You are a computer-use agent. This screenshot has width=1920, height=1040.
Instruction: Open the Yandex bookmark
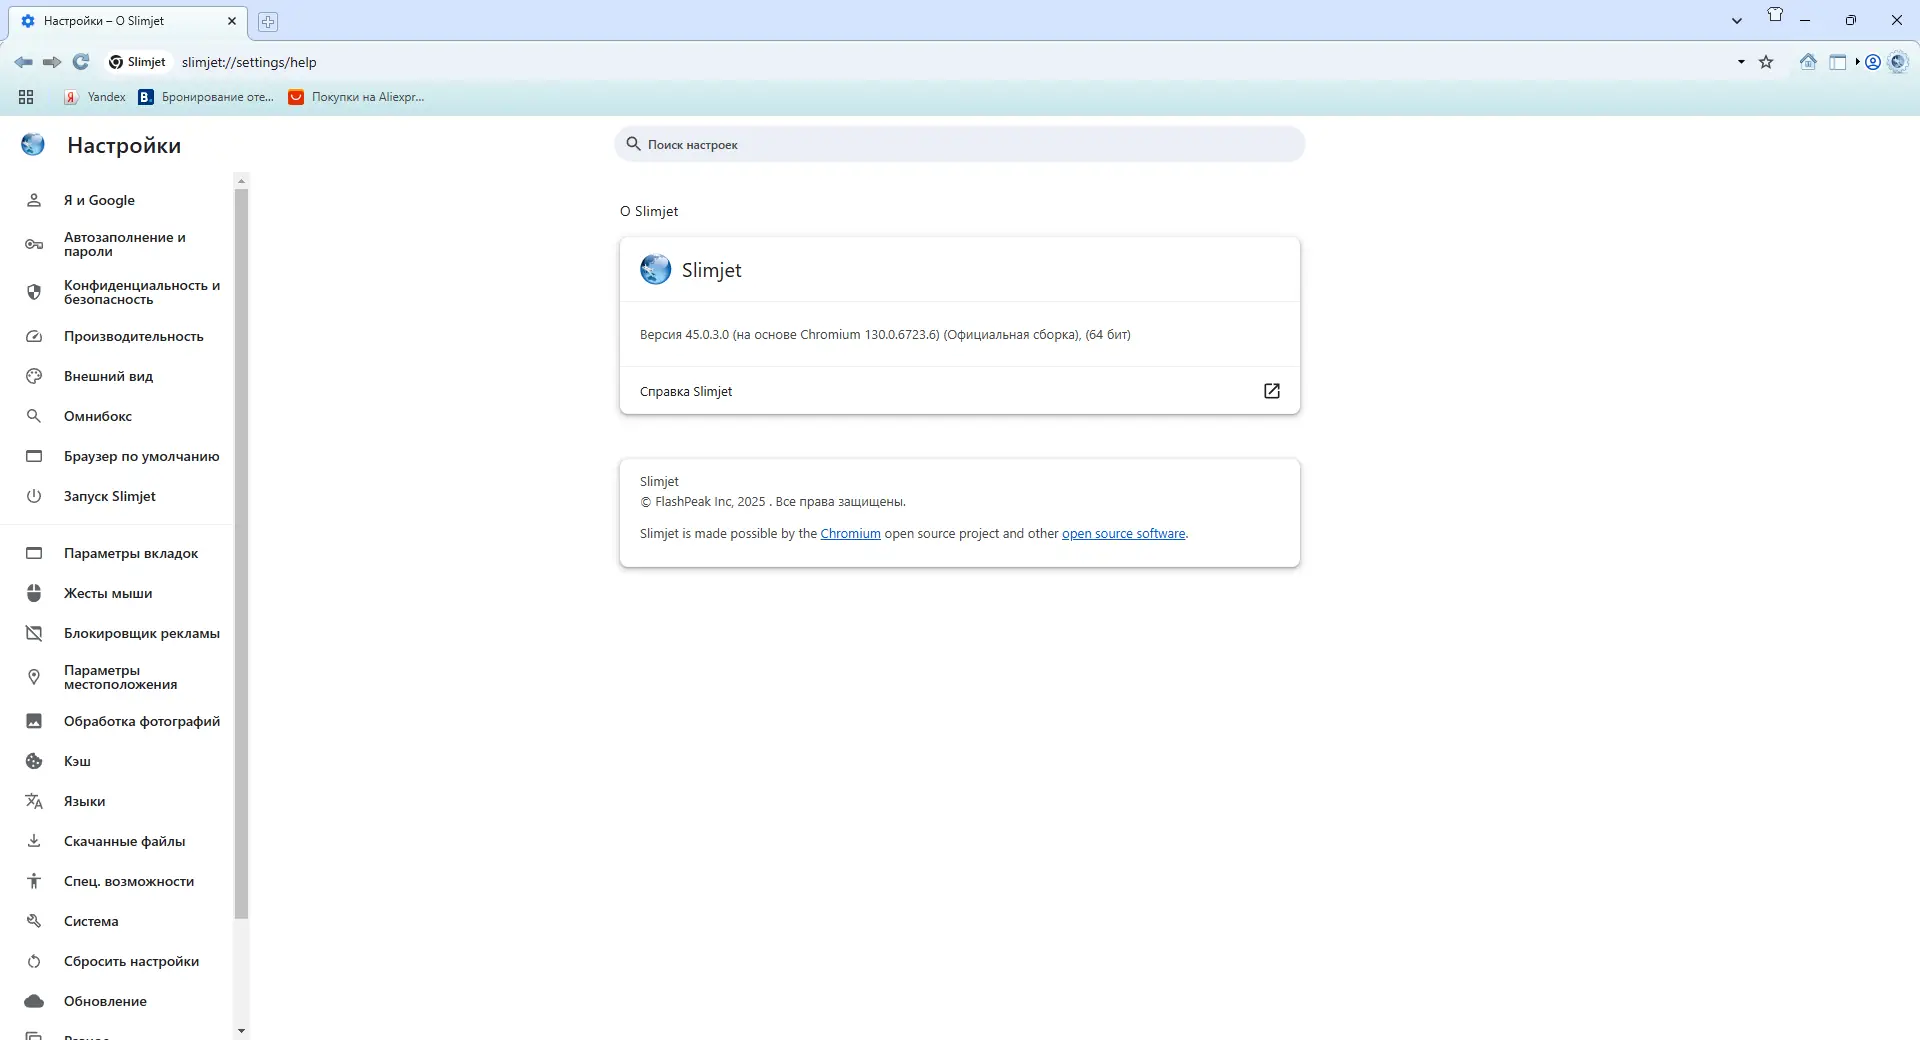point(95,97)
